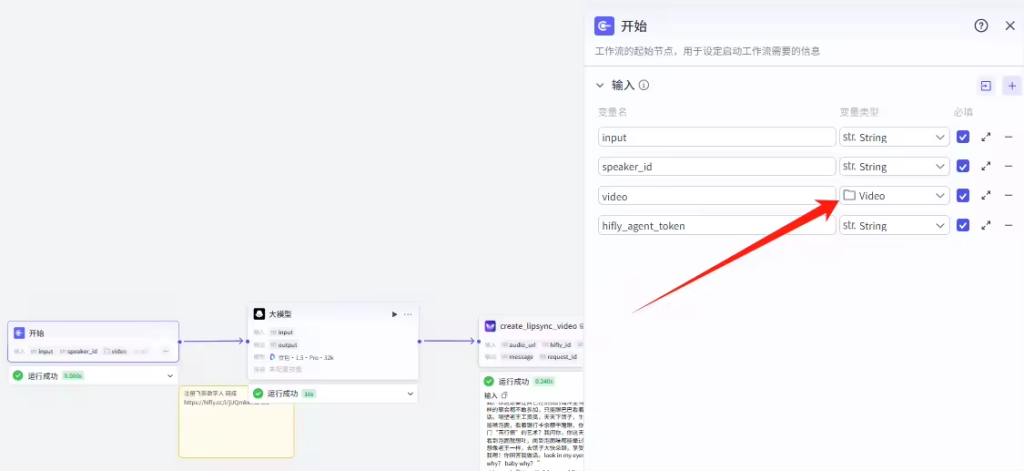Open the type dropdown for speaker_id
The height and width of the screenshot is (471, 1024).
pyautogui.click(x=894, y=167)
